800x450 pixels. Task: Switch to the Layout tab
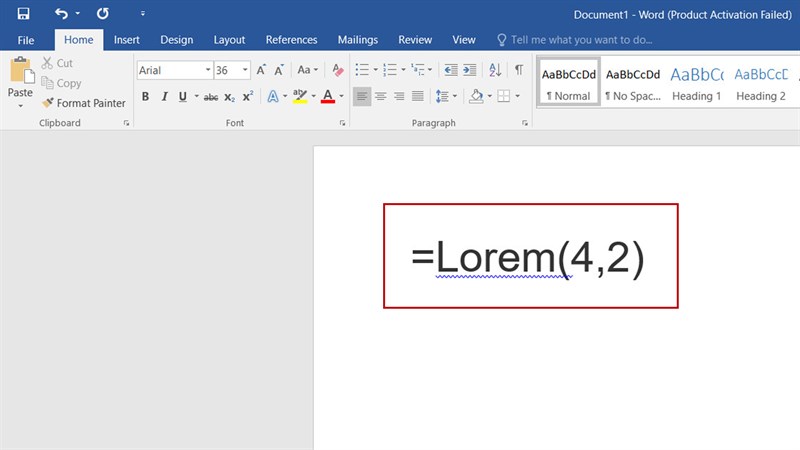click(229, 40)
